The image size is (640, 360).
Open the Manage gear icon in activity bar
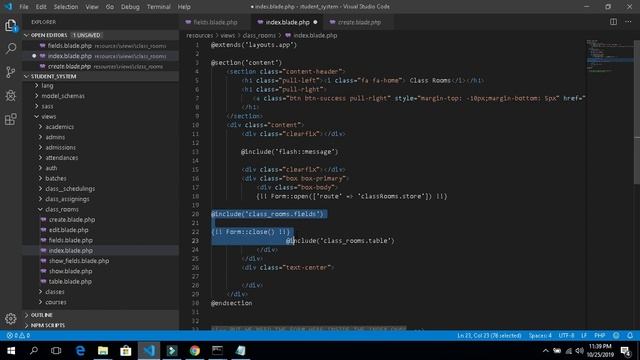coord(11,318)
